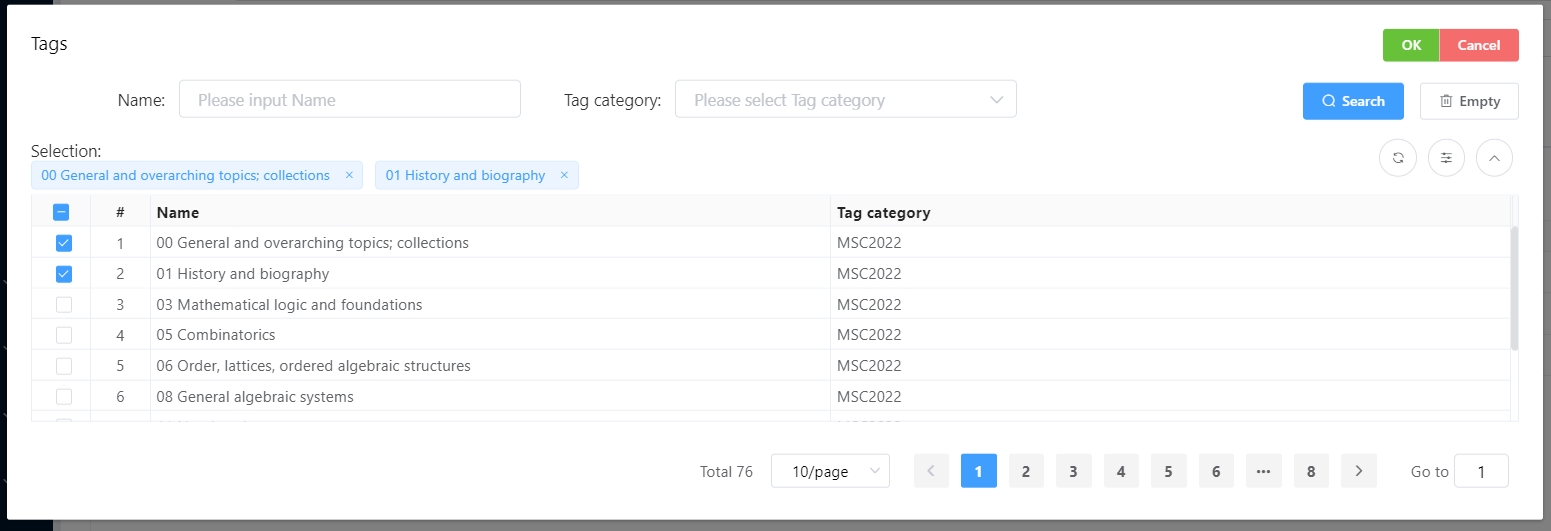Click the table vertical scrollbar
This screenshot has height=531, width=1551.
coord(1514,288)
